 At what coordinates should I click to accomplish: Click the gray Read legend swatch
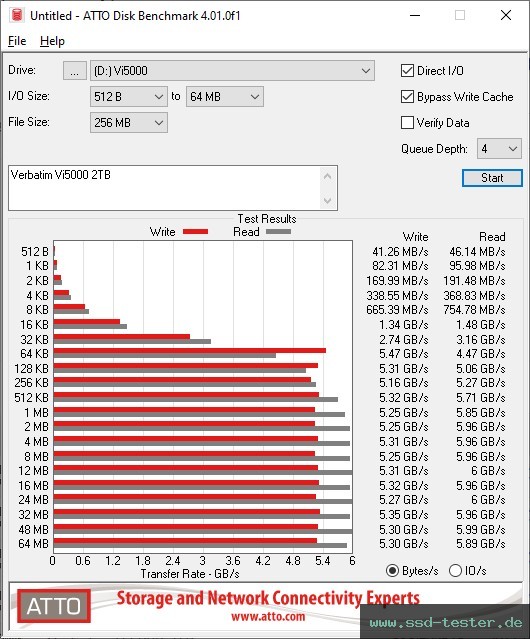278,231
